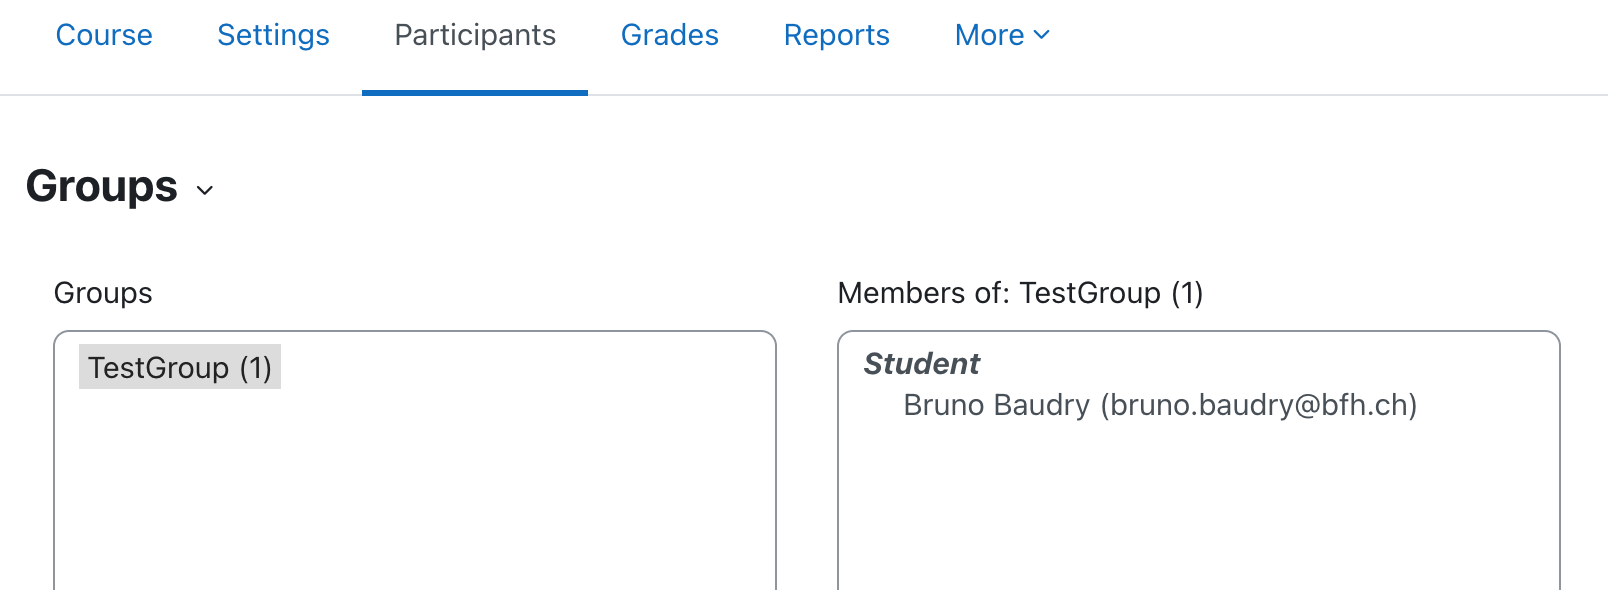The image size is (1608, 590).
Task: Click the Student role heading in members list
Action: tap(921, 363)
